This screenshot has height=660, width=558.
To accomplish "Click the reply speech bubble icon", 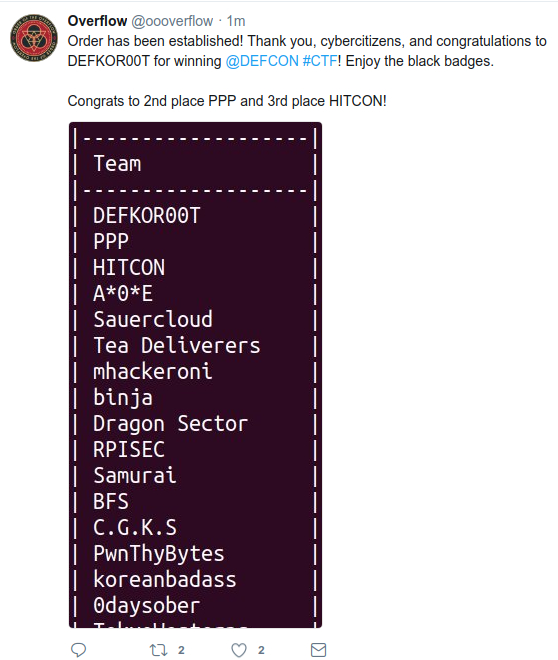I will pyautogui.click(x=78, y=649).
